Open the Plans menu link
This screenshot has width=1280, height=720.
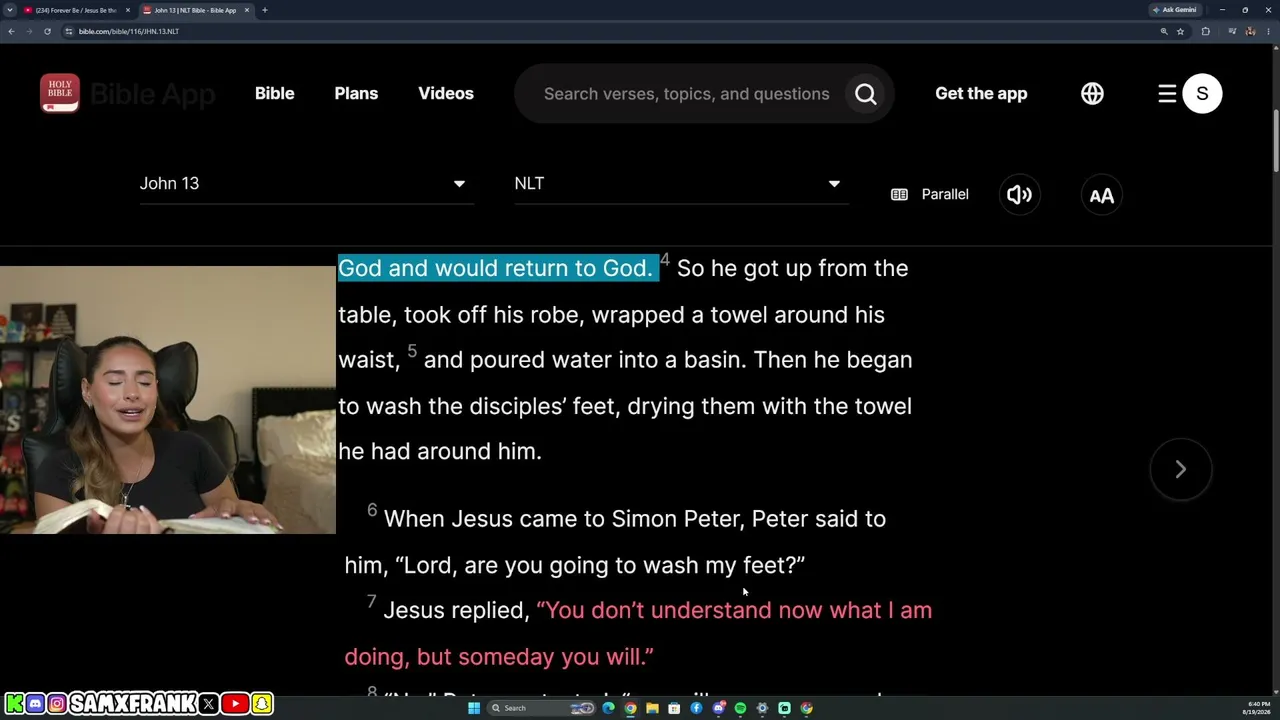pos(356,93)
